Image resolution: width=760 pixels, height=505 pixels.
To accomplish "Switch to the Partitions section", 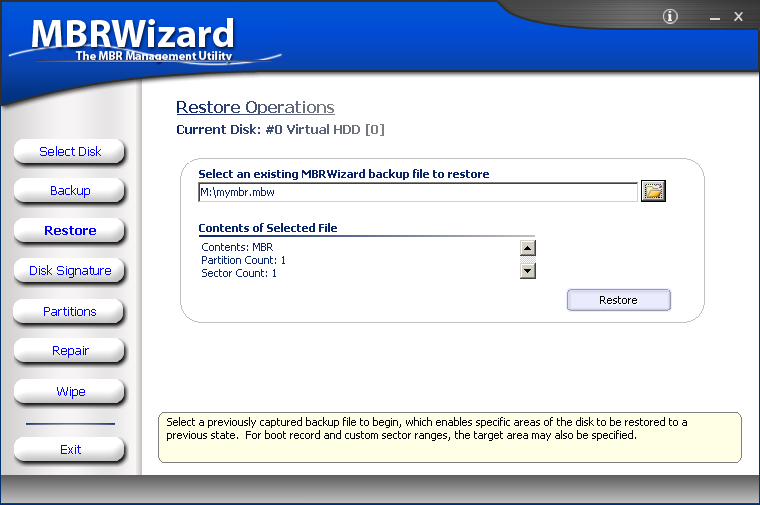I will click(70, 311).
